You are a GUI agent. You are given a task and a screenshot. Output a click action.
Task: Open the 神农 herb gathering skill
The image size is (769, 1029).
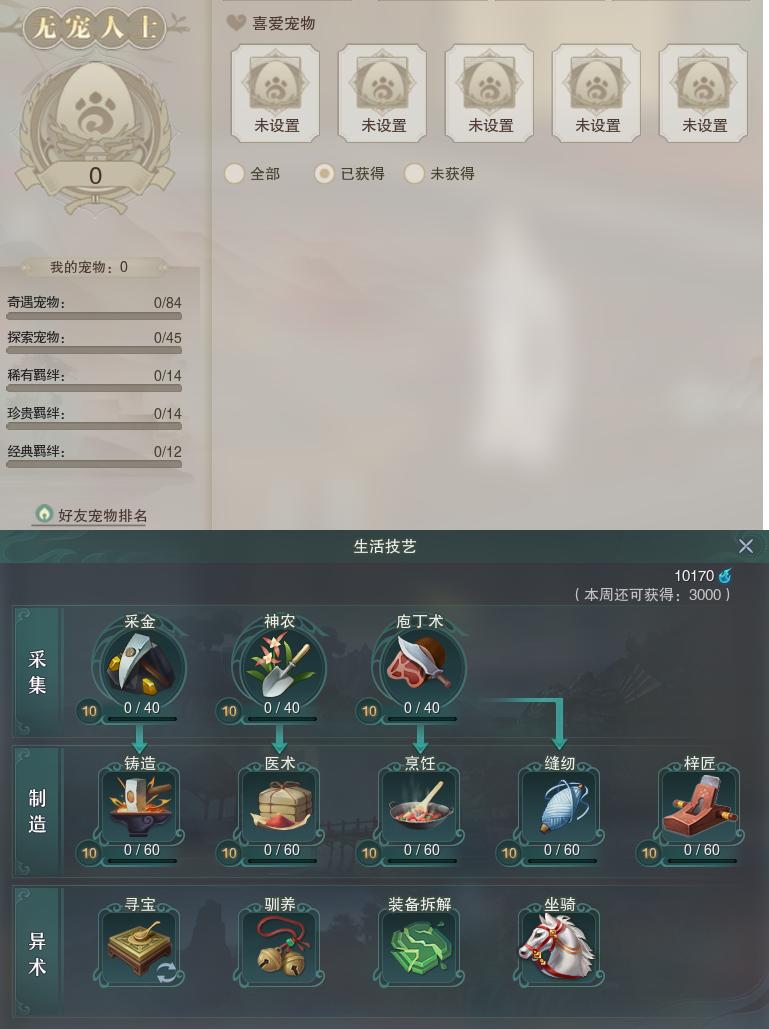[x=280, y=666]
